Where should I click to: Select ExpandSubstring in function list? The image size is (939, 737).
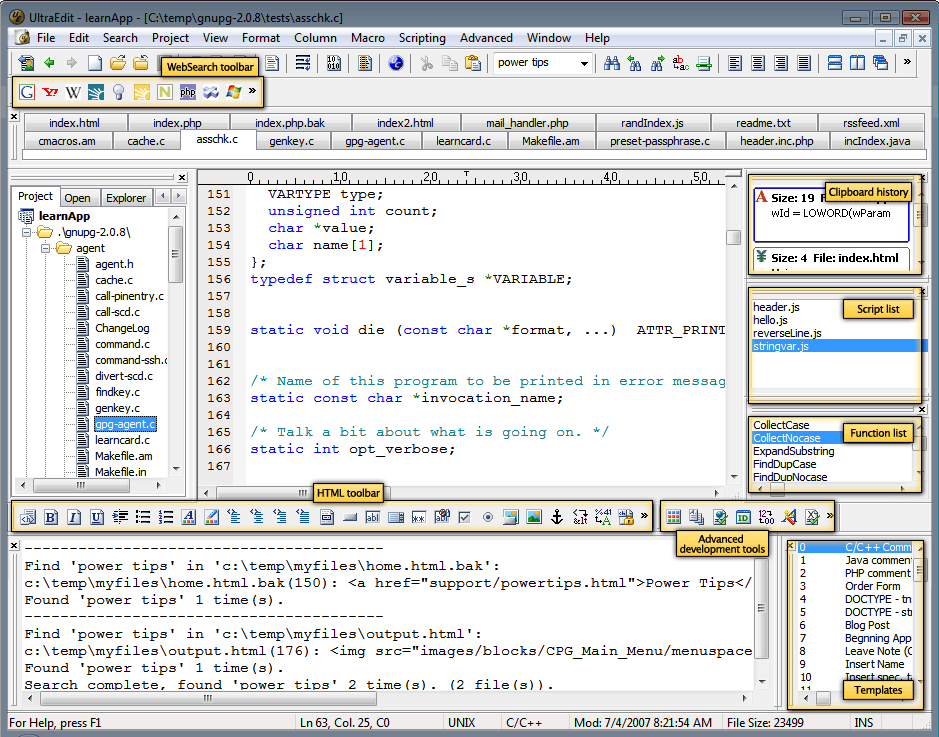(793, 451)
